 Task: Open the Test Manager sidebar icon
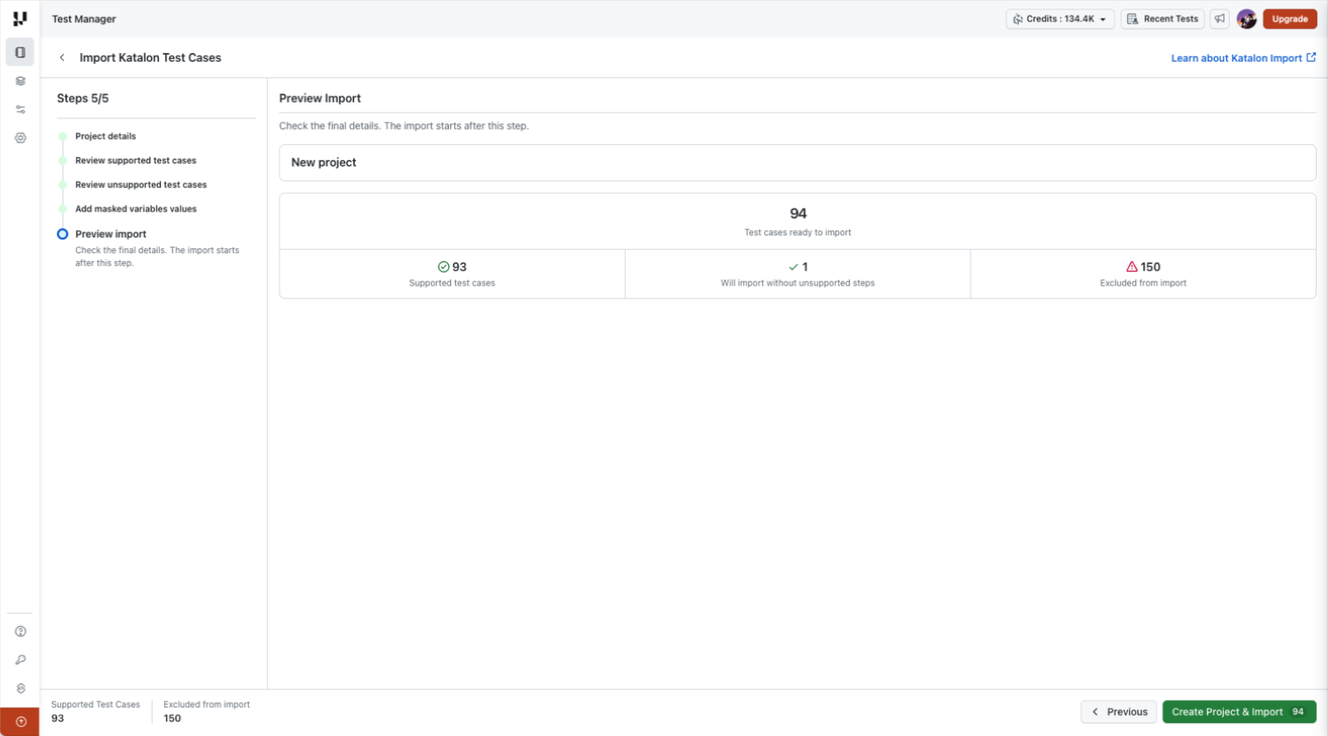pos(20,52)
